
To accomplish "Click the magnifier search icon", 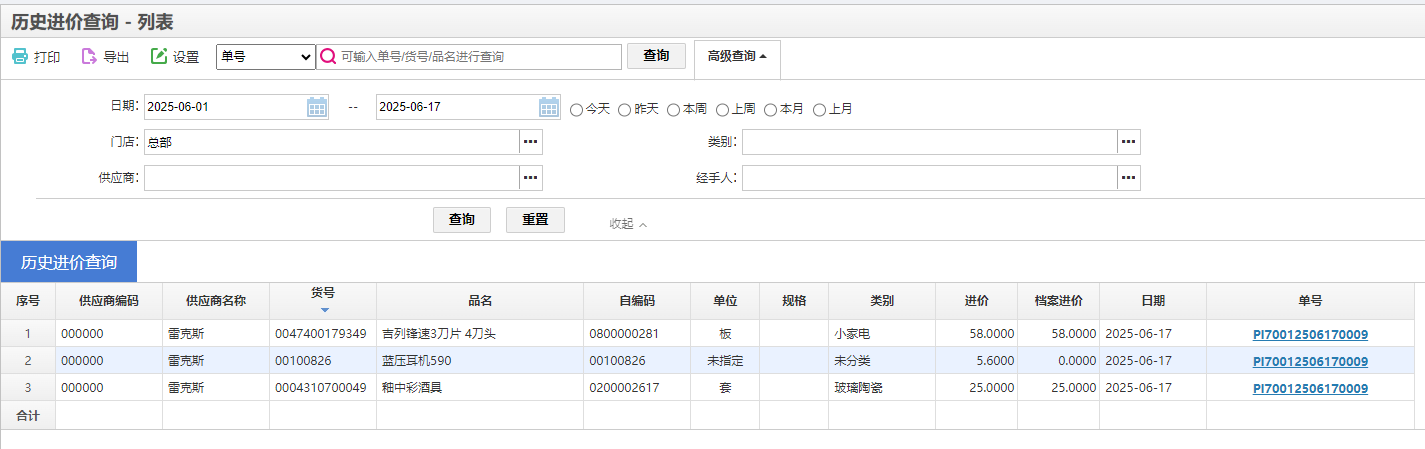I will (x=327, y=57).
